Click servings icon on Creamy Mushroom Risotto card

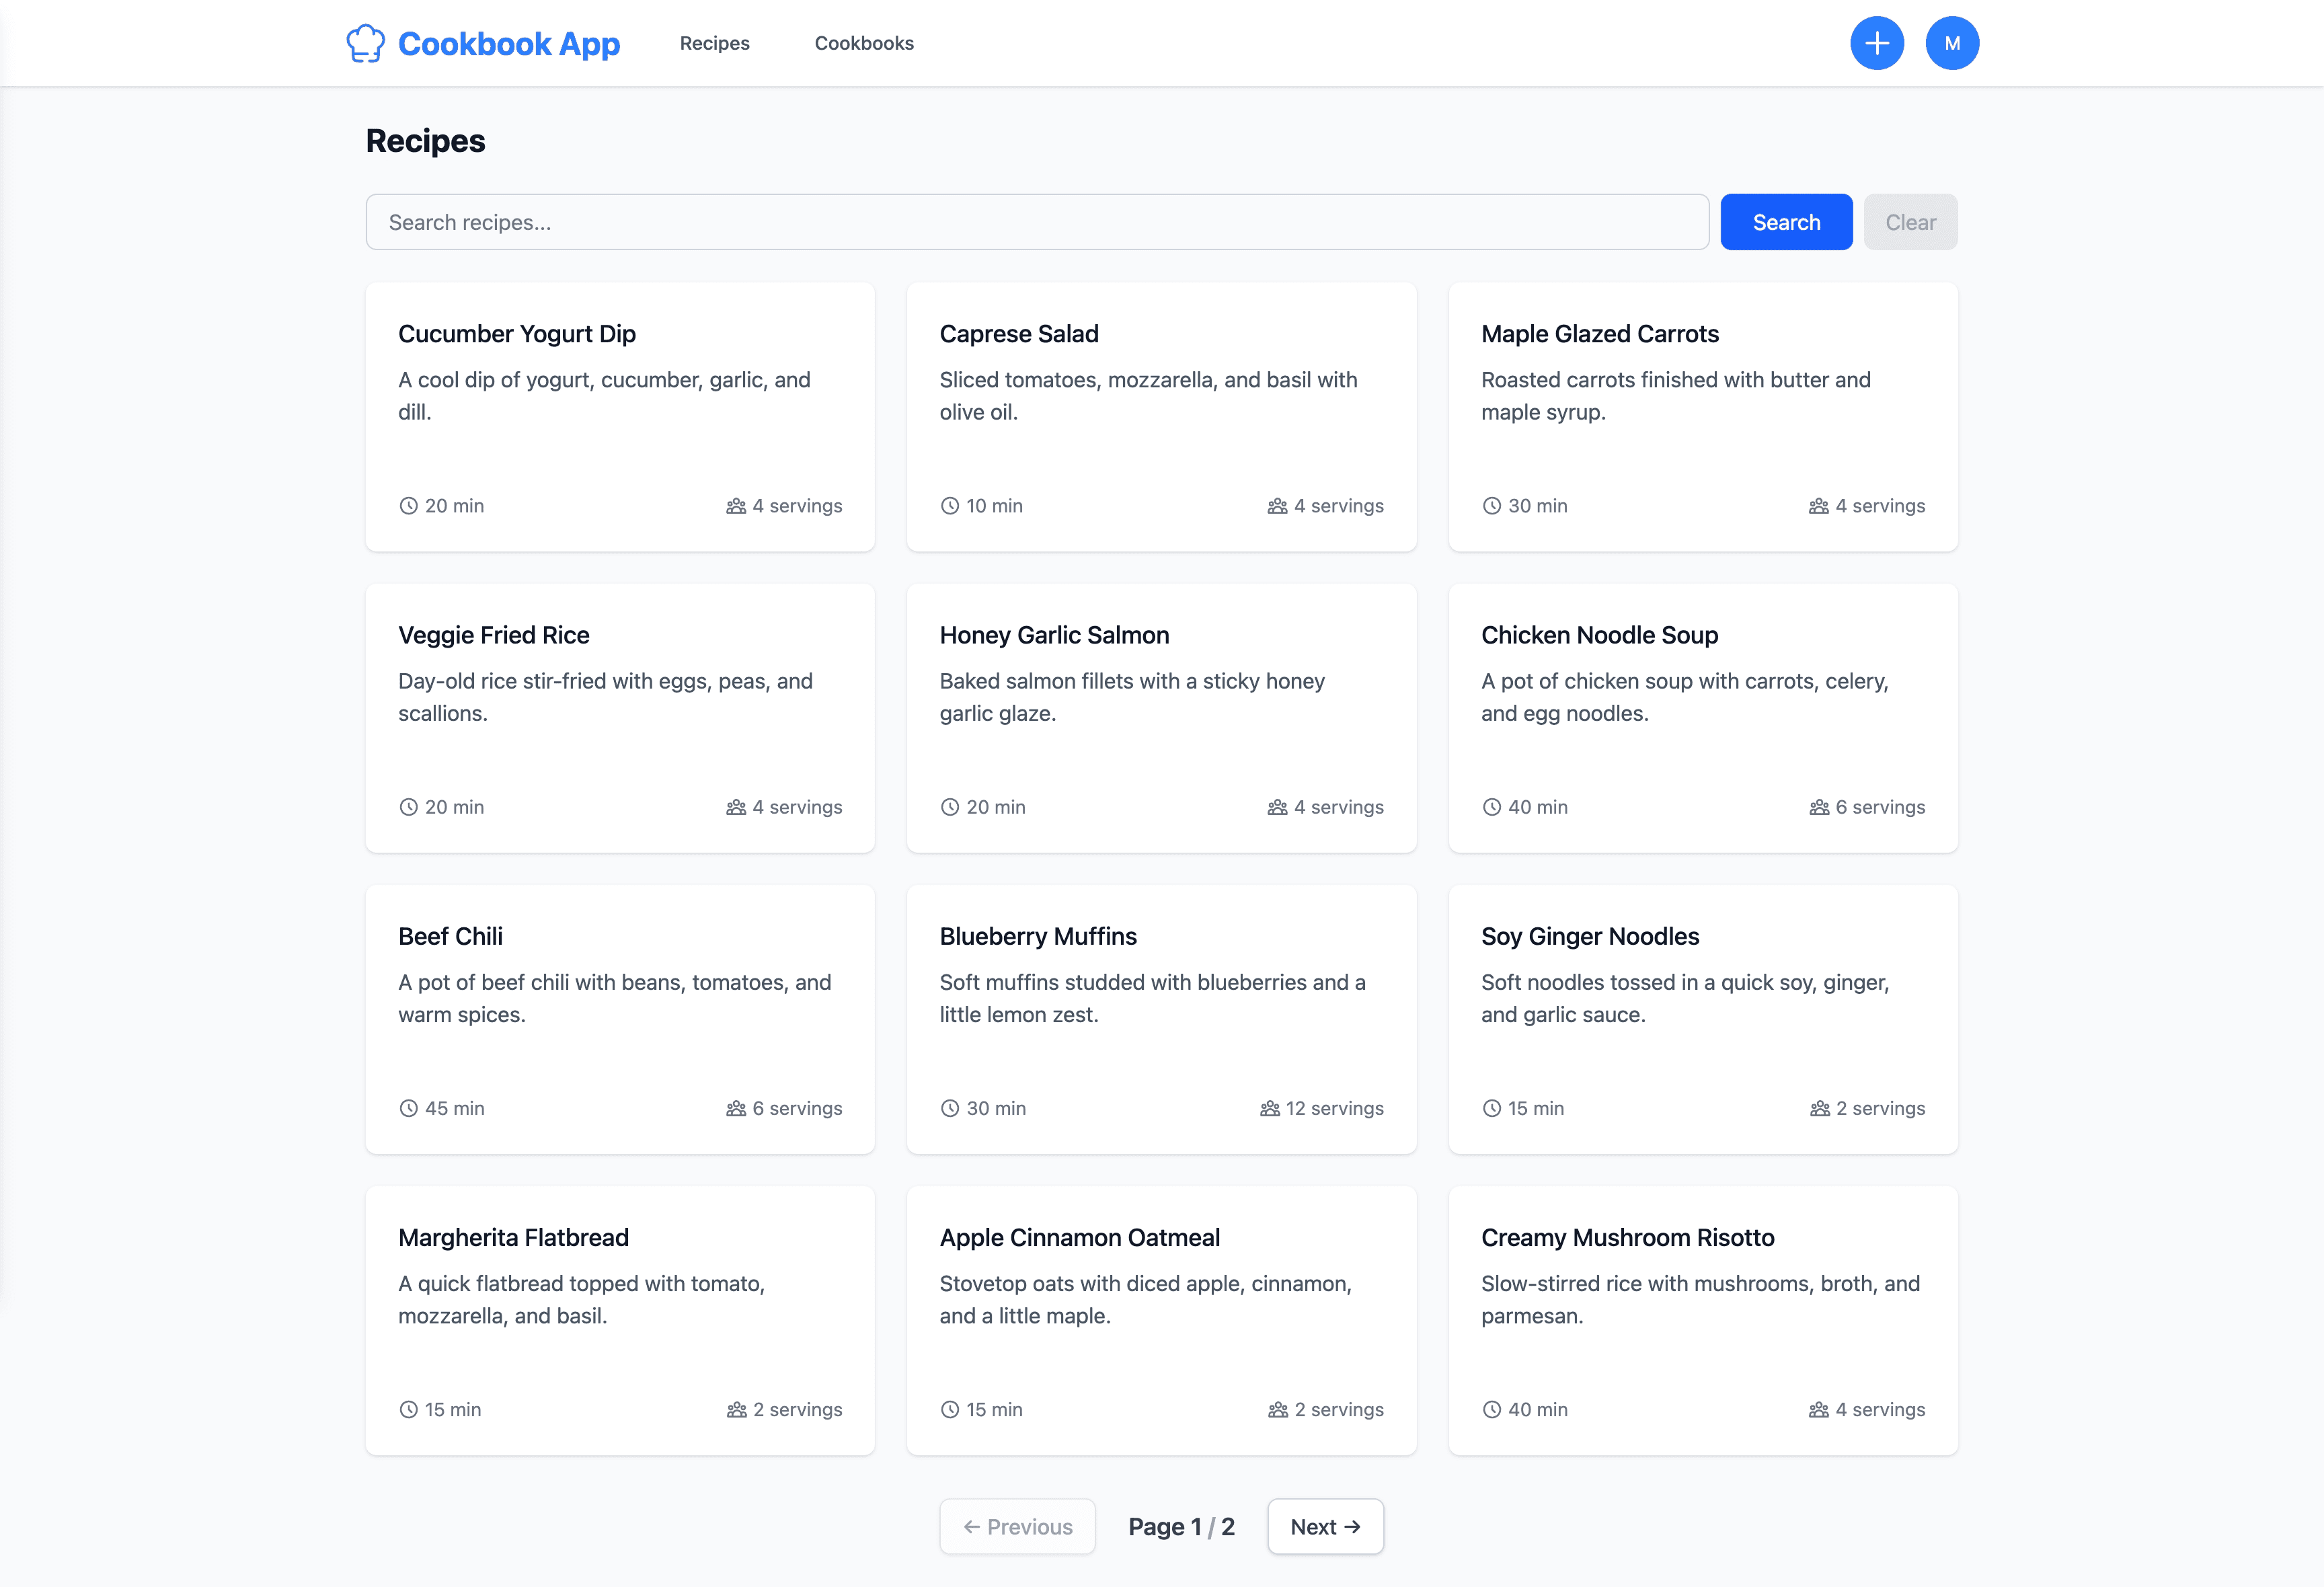click(x=1819, y=1409)
